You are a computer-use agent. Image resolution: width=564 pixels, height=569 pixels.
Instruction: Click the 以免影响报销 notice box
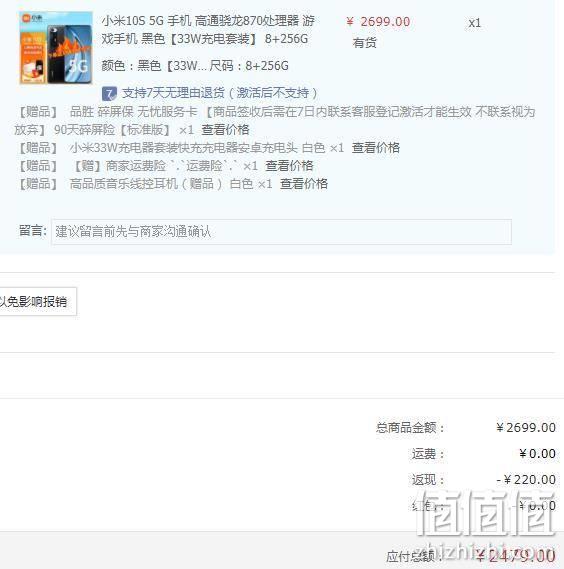[x=37, y=301]
